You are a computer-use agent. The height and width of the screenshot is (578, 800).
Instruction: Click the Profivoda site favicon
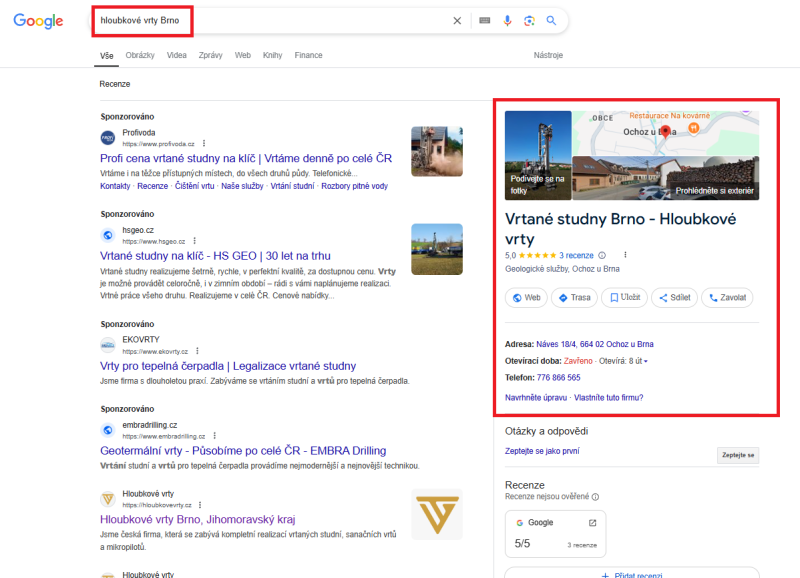click(x=108, y=138)
